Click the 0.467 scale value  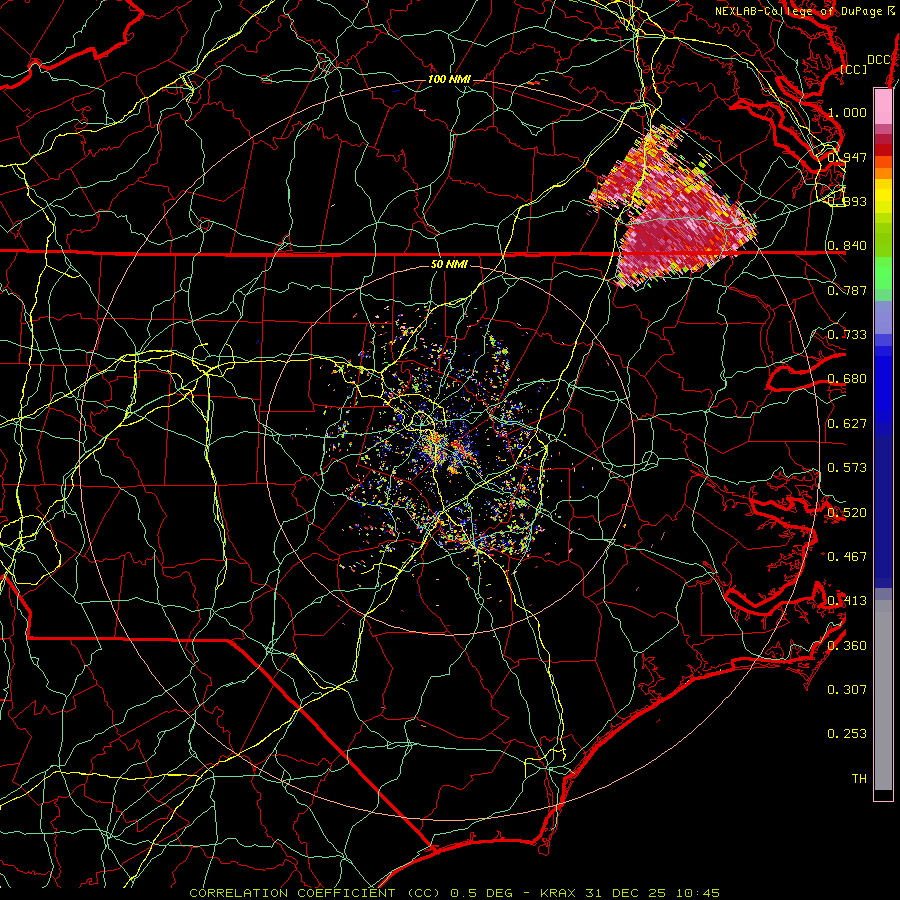tap(847, 556)
